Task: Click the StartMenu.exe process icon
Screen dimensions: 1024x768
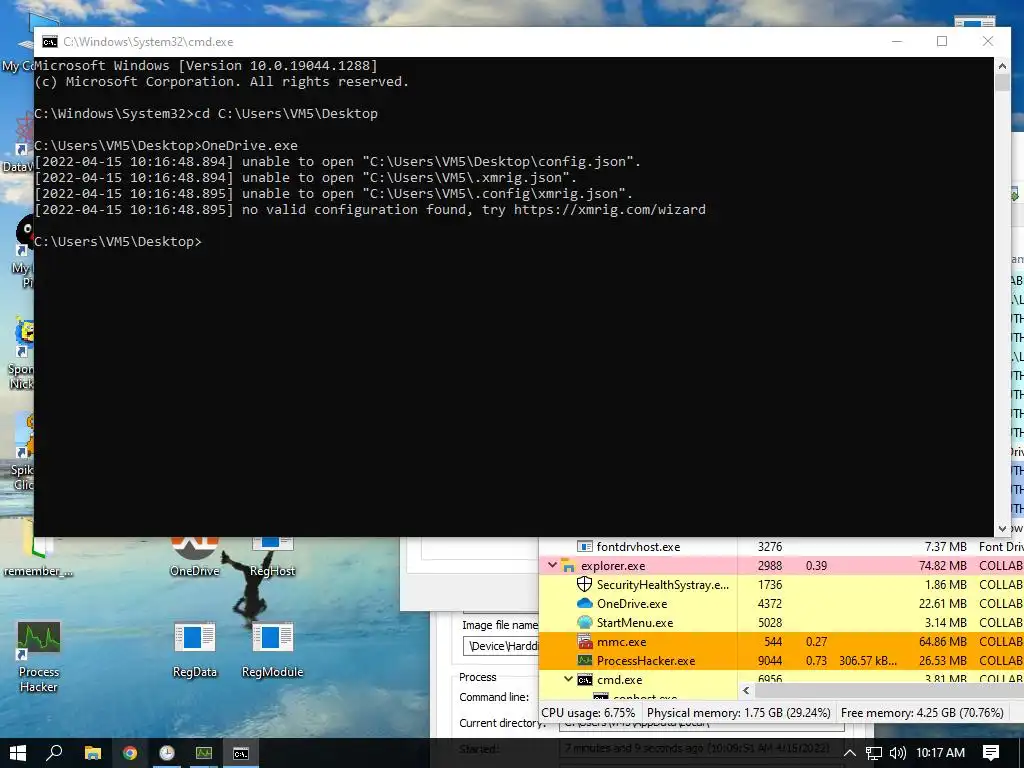Action: coord(584,622)
